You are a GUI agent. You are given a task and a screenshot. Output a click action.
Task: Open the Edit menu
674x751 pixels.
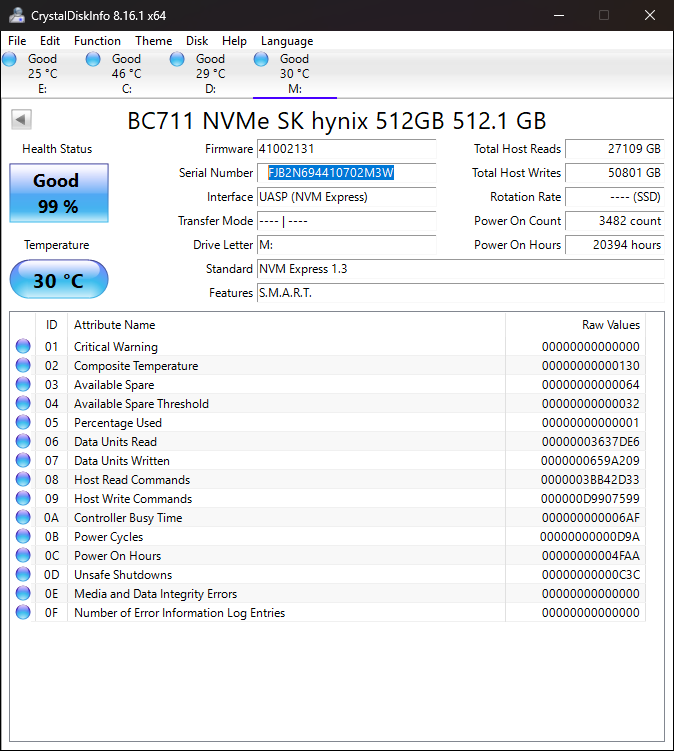pos(50,41)
